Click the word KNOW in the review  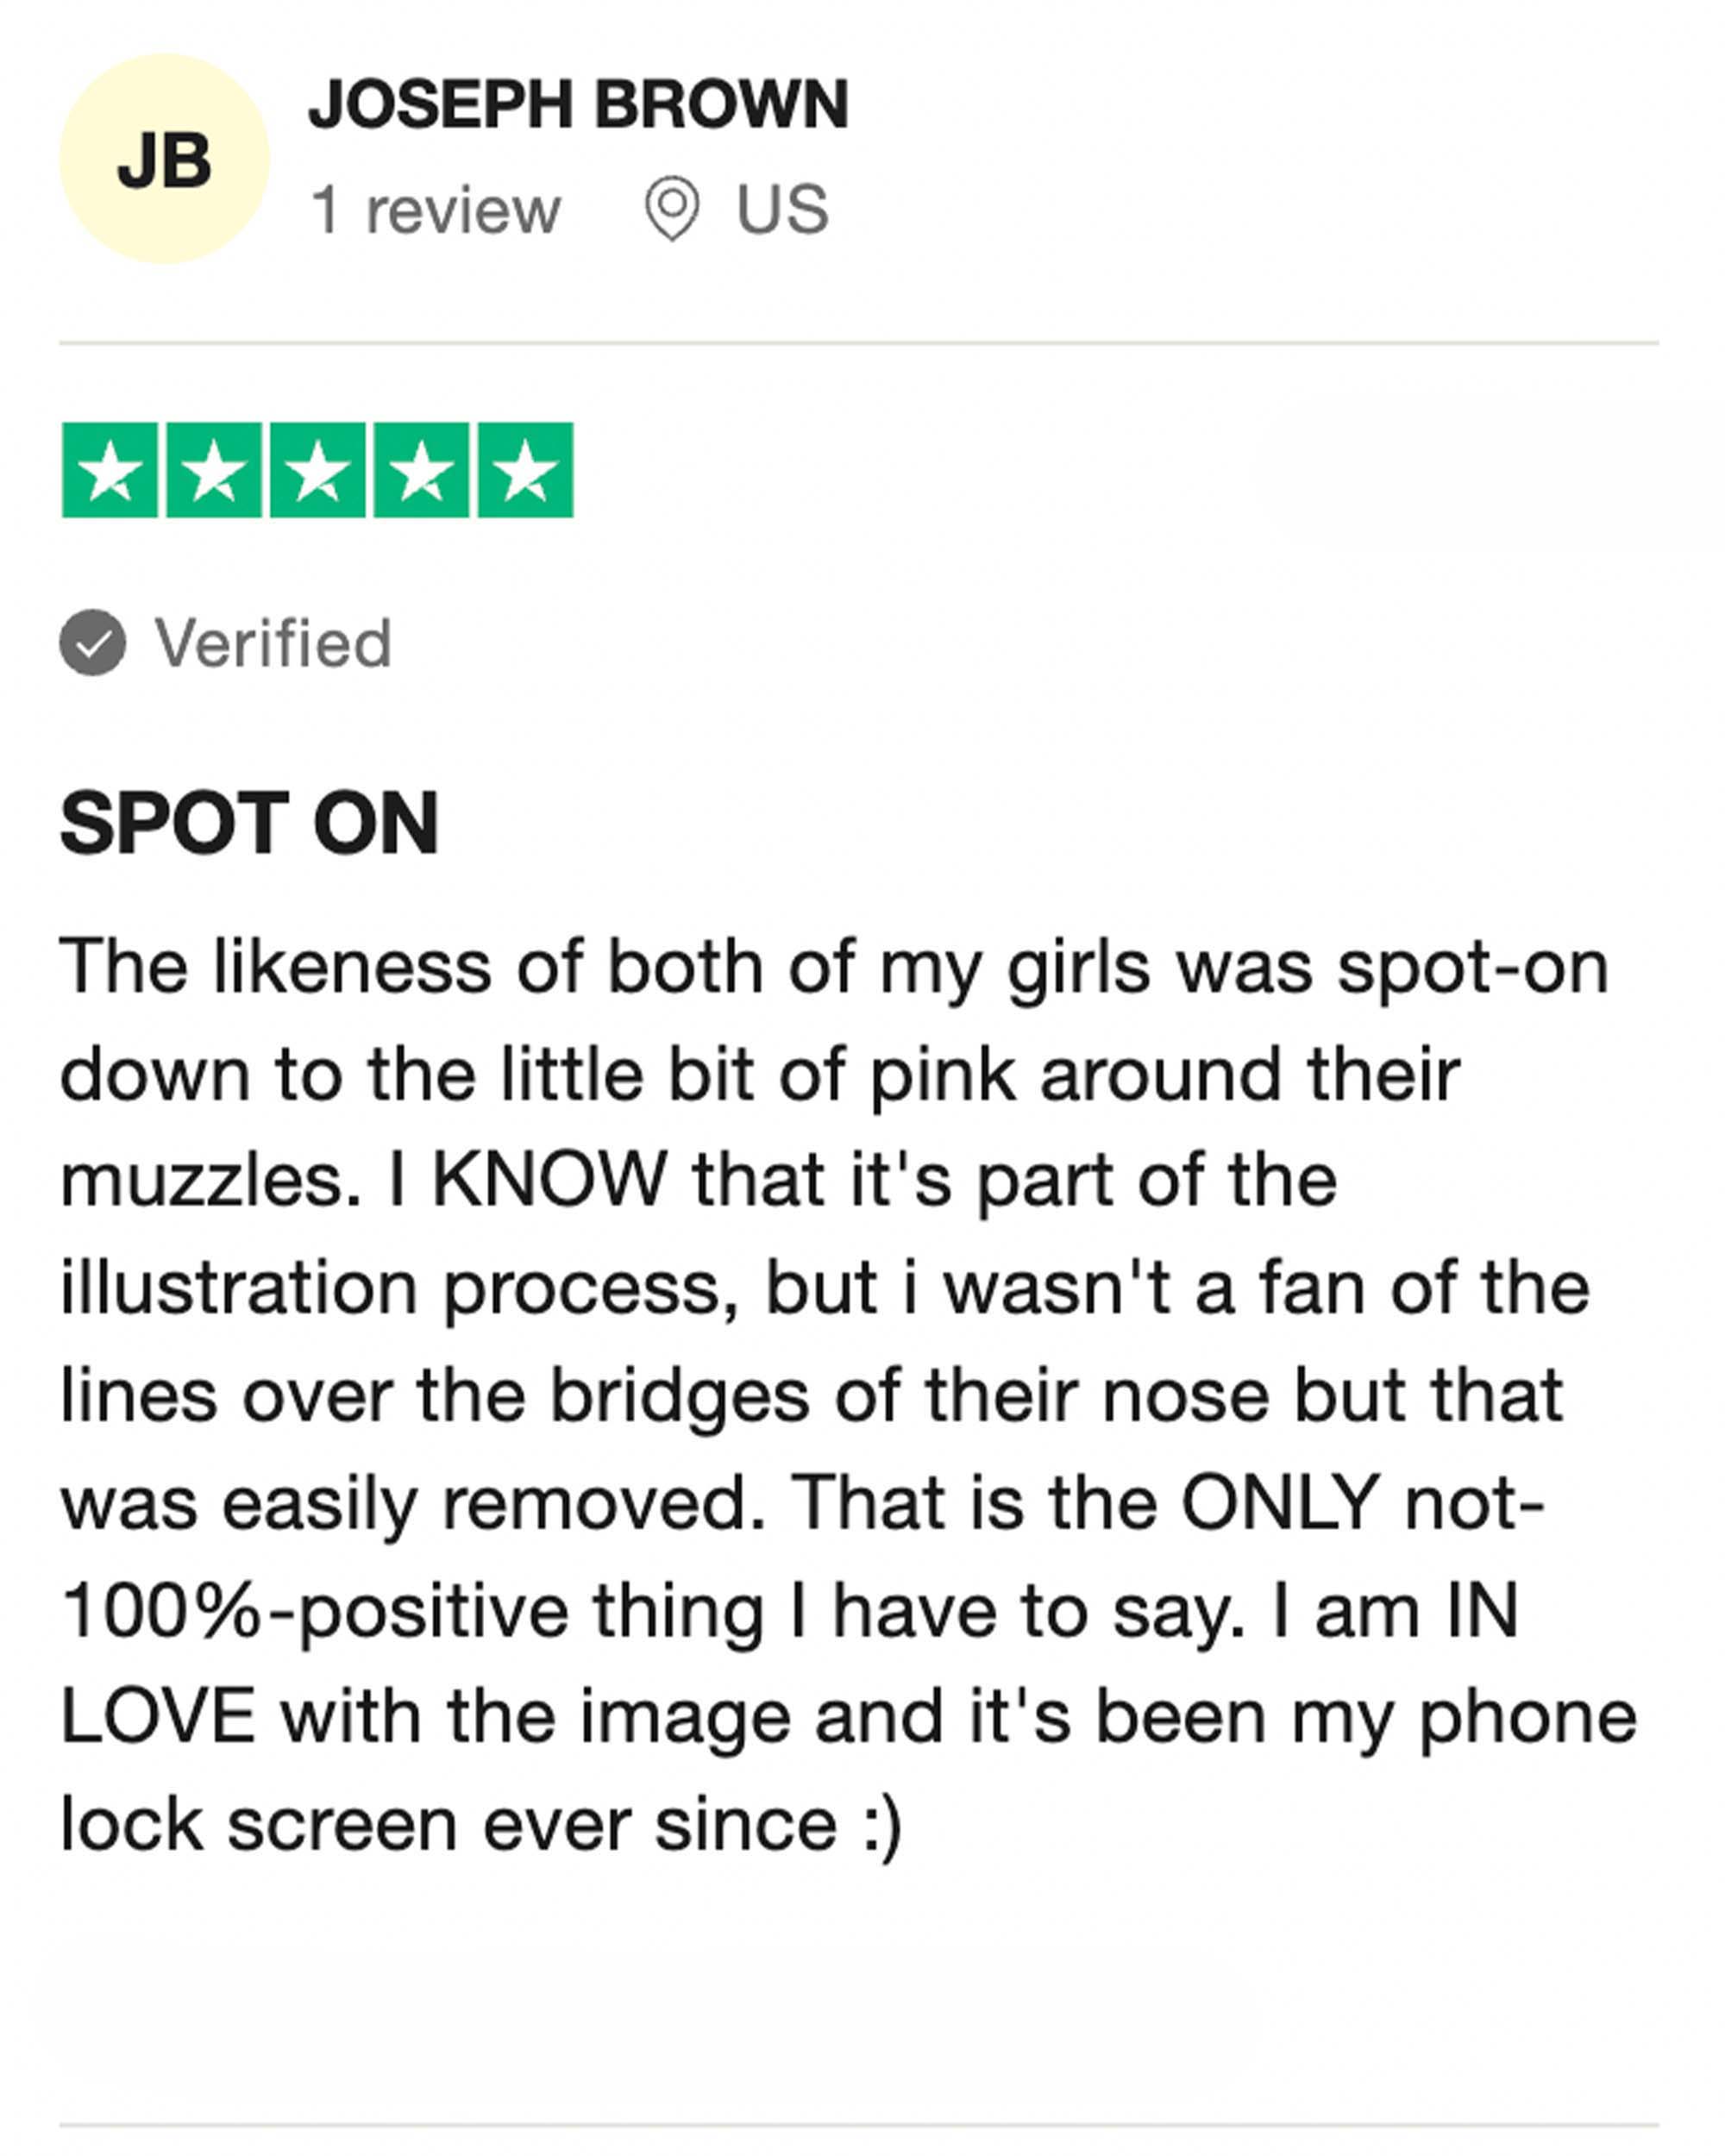pyautogui.click(x=549, y=1180)
